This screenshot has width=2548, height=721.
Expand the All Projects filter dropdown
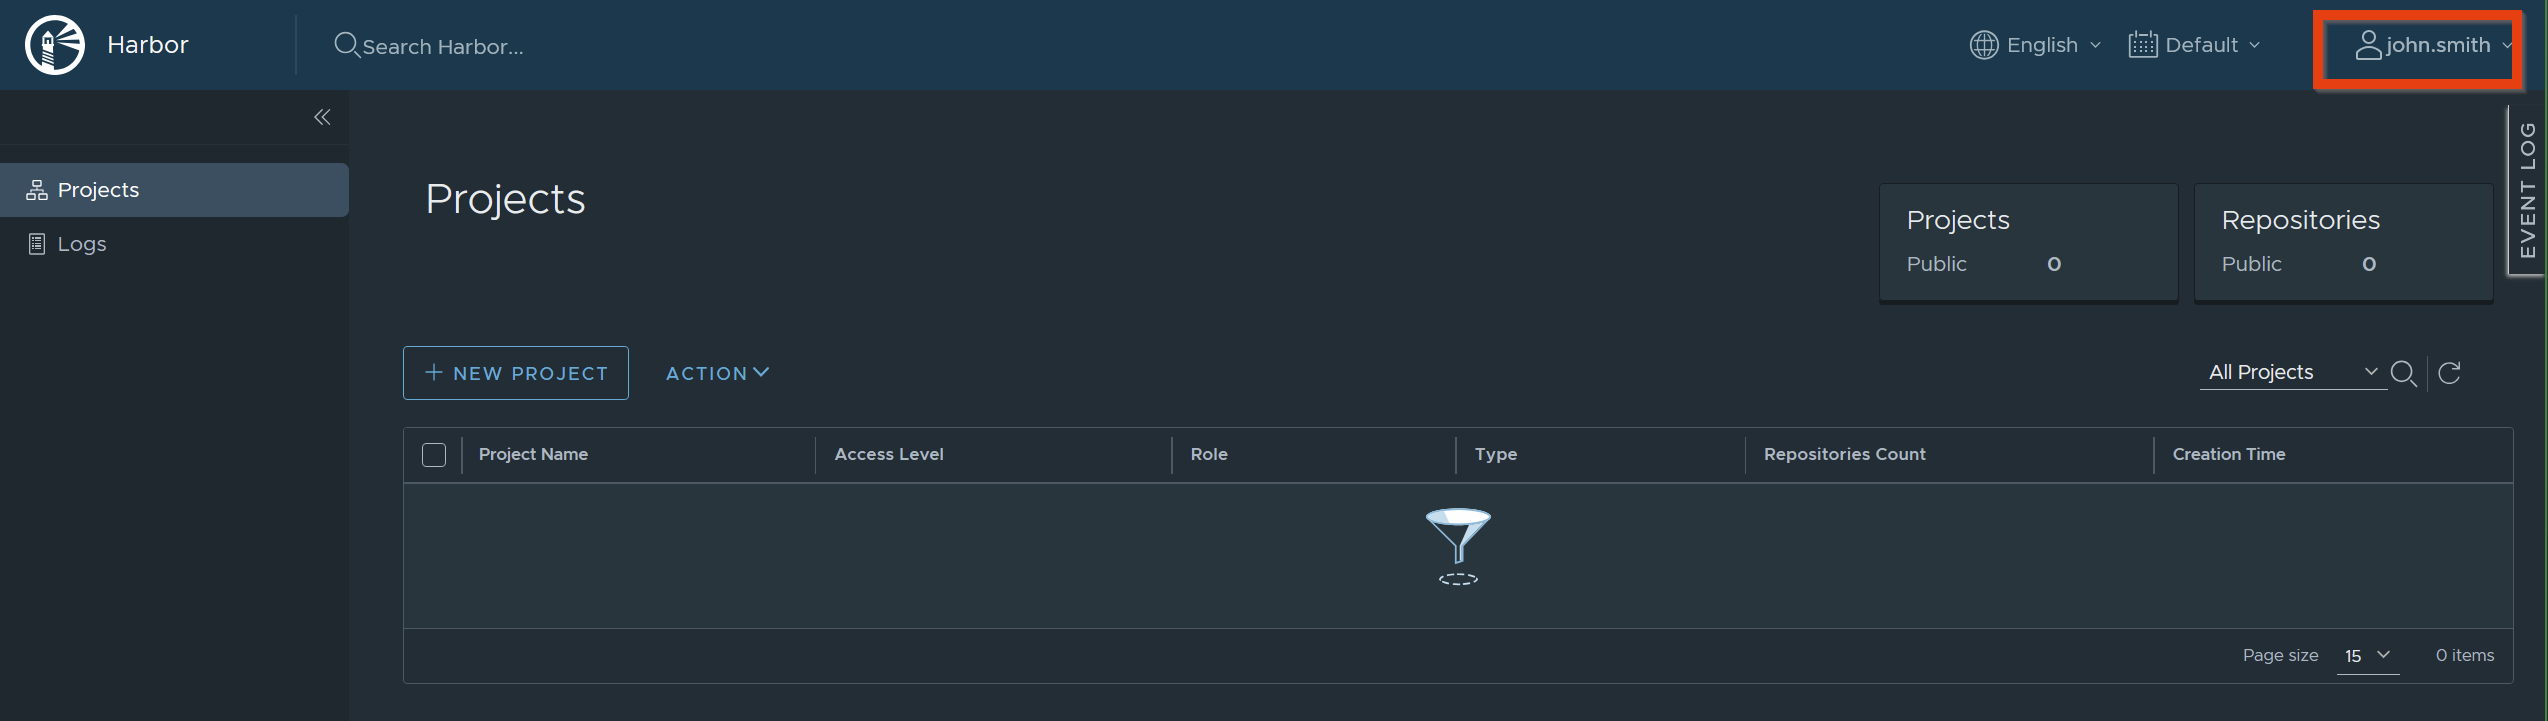2292,372
